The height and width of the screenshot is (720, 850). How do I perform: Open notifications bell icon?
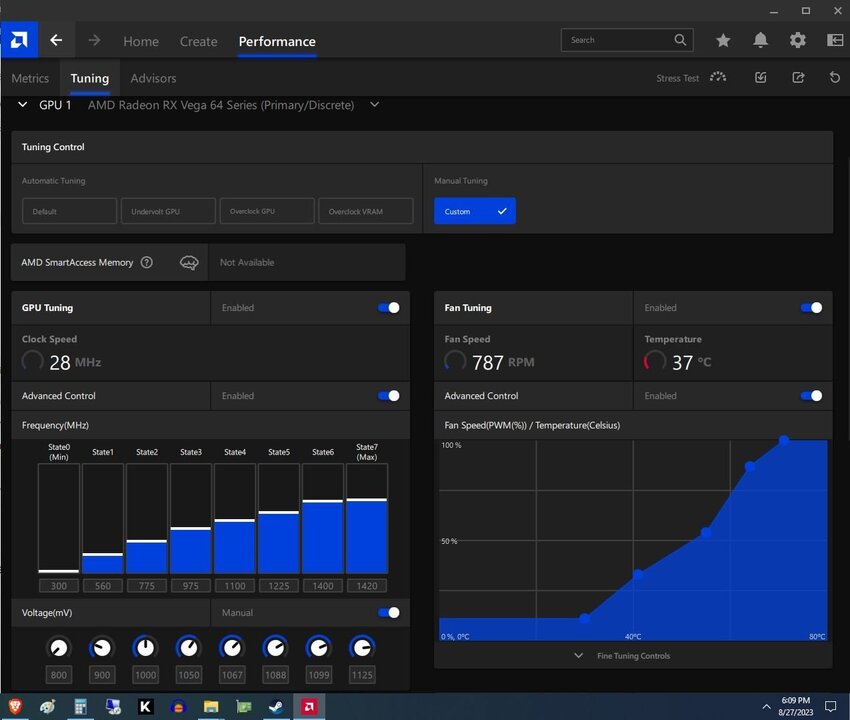click(x=760, y=41)
